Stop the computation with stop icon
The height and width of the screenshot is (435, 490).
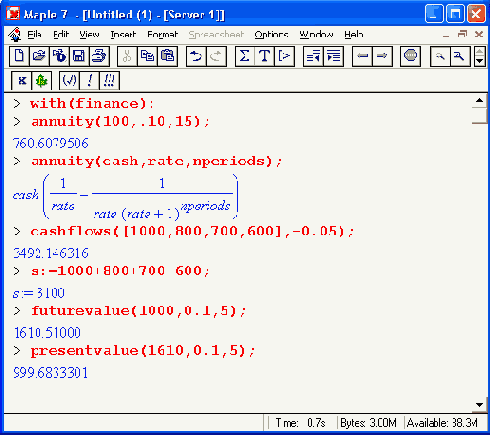pos(410,56)
